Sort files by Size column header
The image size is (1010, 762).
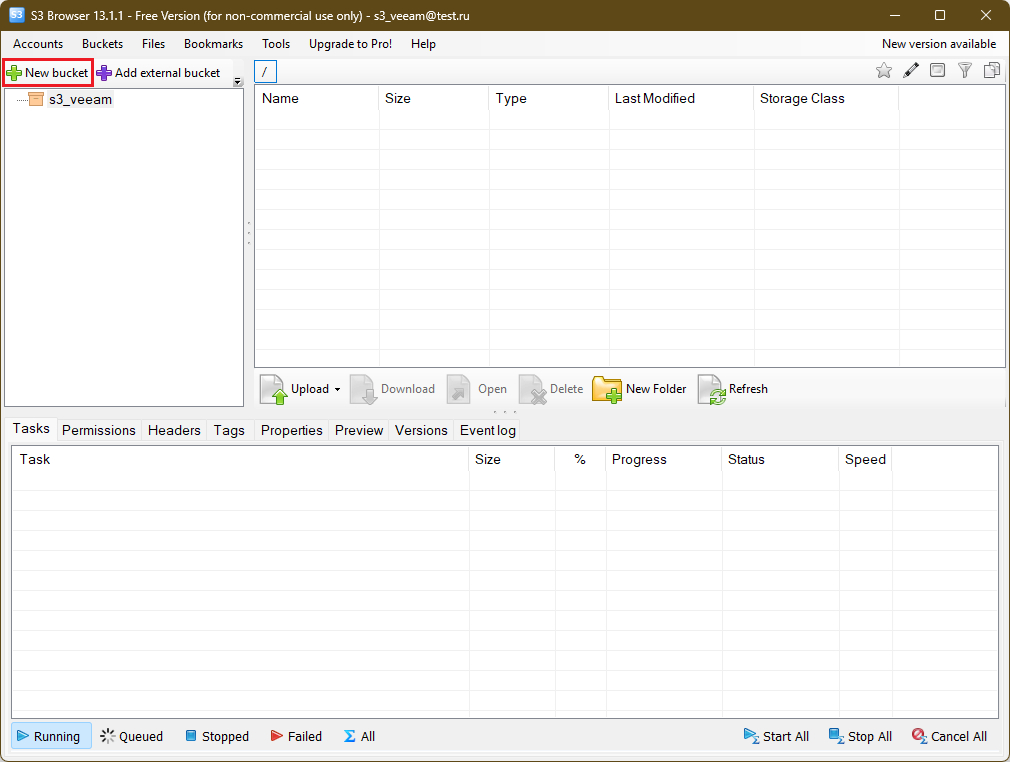(x=434, y=99)
